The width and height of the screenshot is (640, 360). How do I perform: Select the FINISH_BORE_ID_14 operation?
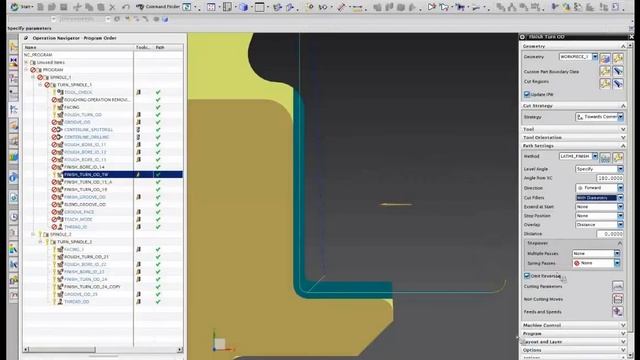click(x=84, y=167)
